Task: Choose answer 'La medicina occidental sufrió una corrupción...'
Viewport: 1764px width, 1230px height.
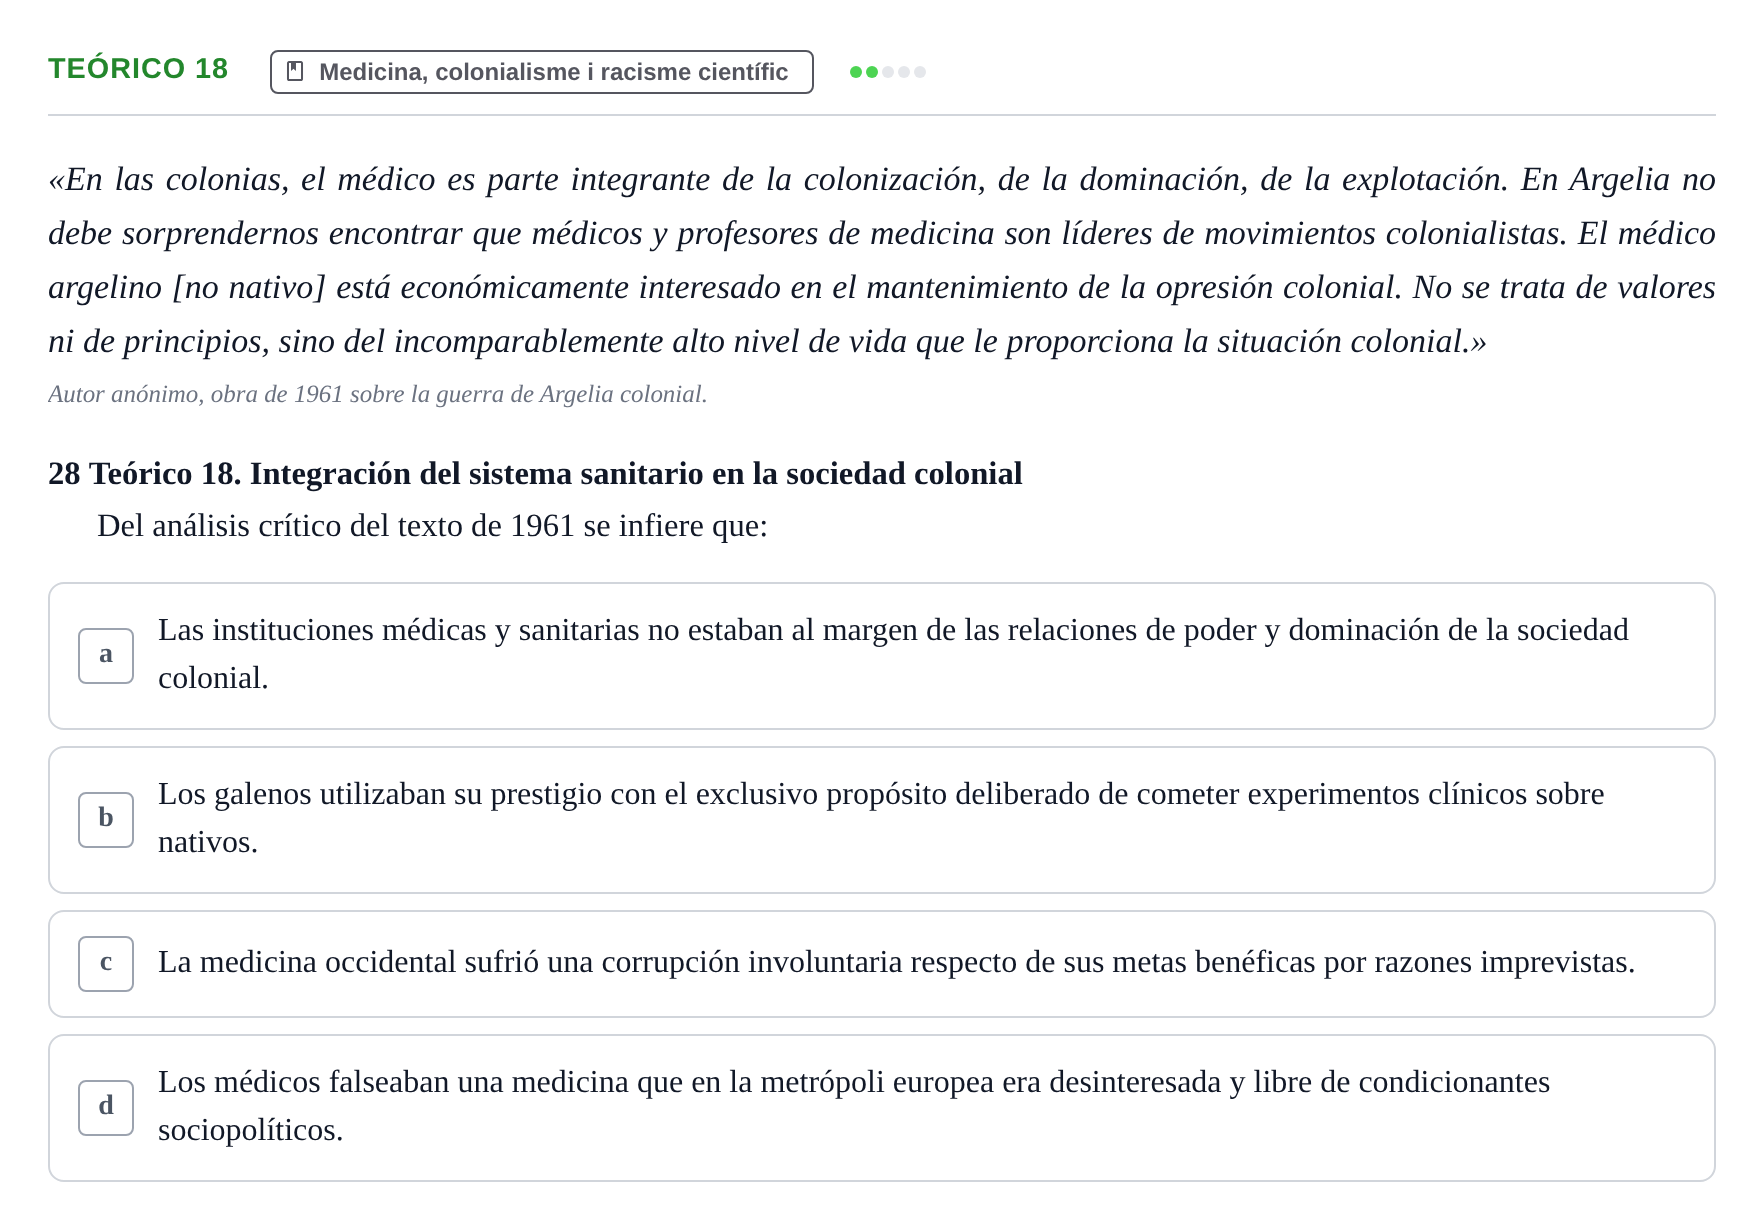Action: 882,964
